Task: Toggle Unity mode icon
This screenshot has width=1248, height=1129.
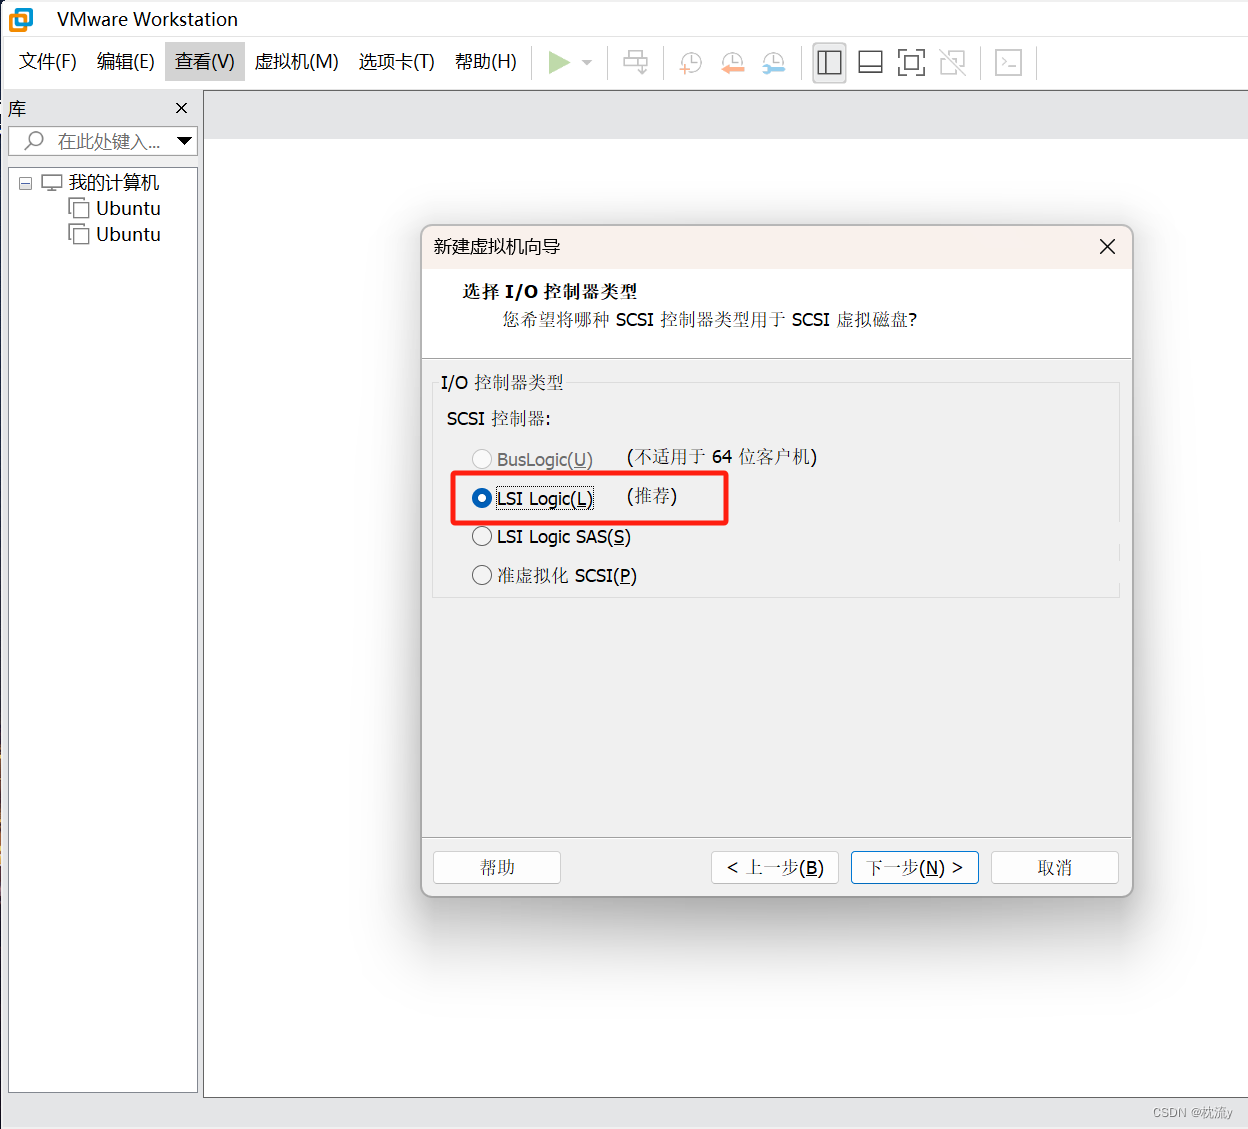Action: point(952,62)
